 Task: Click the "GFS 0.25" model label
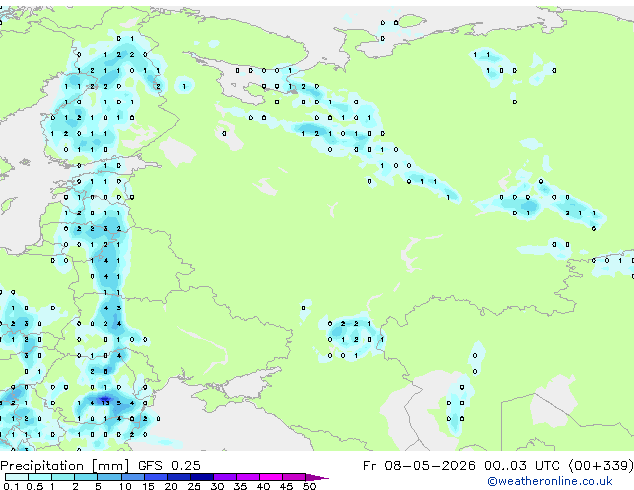coord(169,466)
